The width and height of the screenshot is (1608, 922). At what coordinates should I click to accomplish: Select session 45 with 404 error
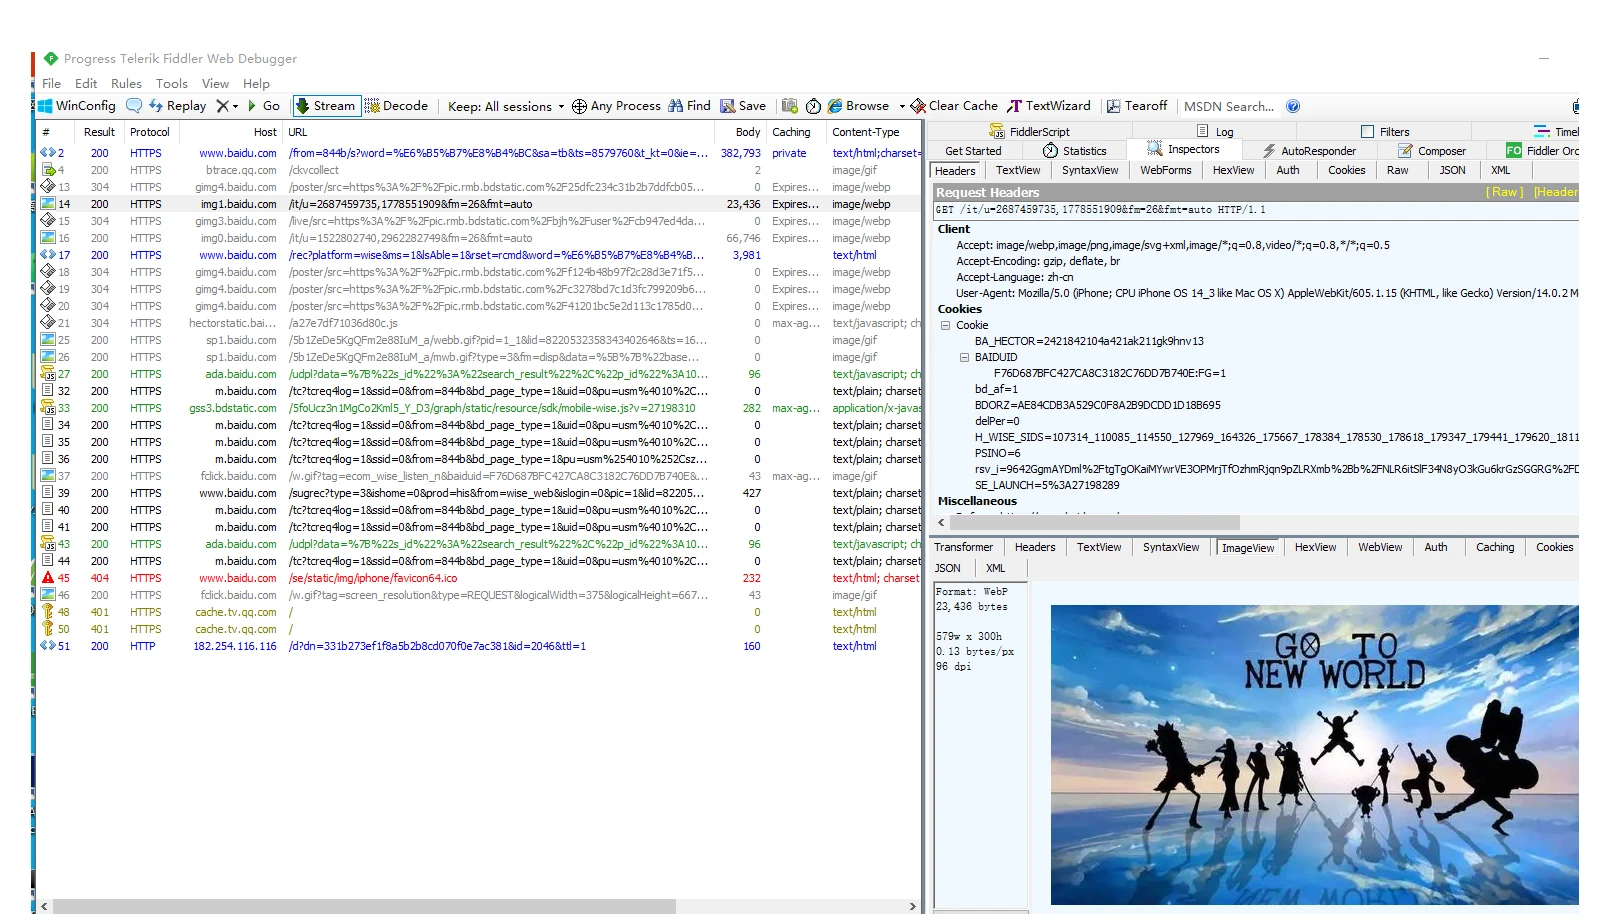point(479,578)
